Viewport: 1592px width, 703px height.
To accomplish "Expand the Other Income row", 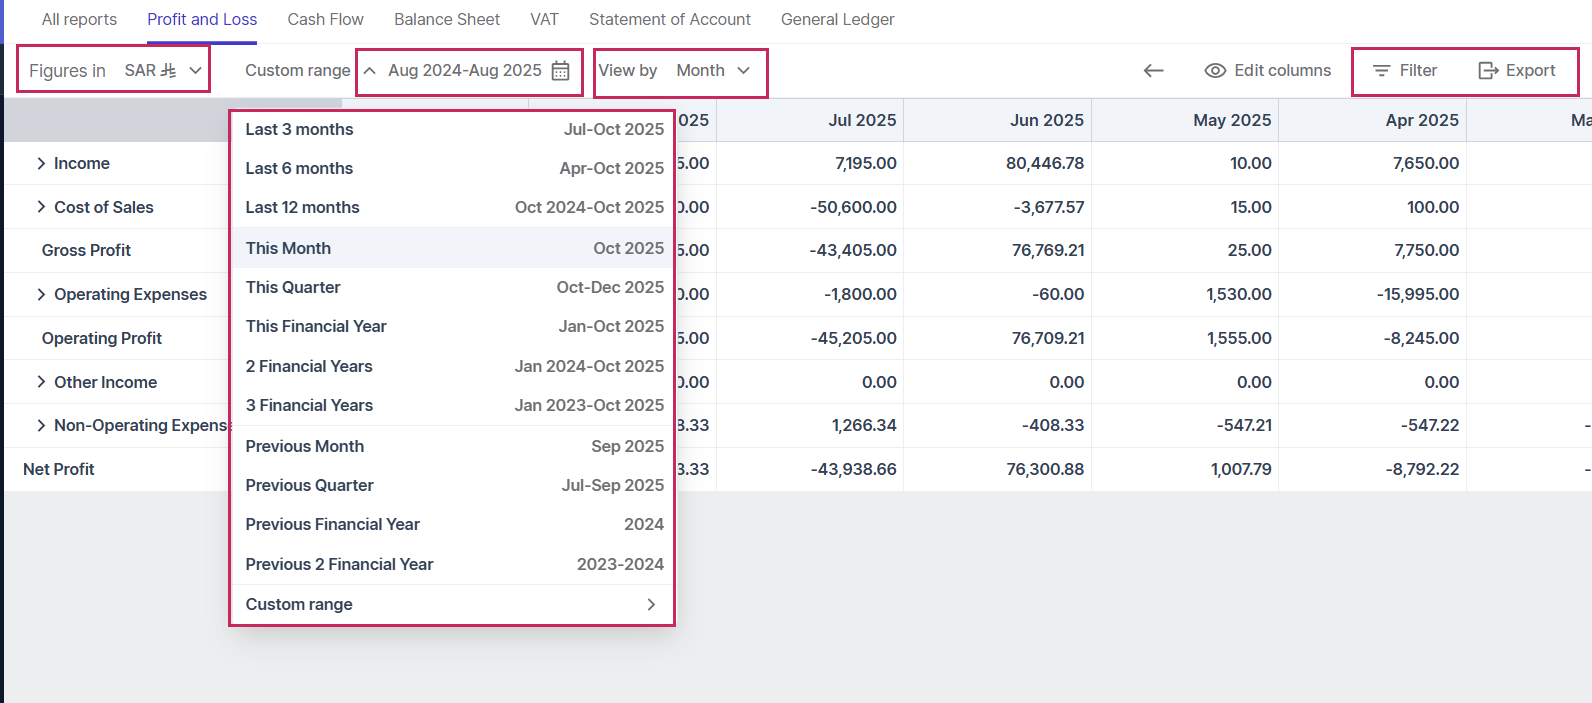I will (41, 382).
